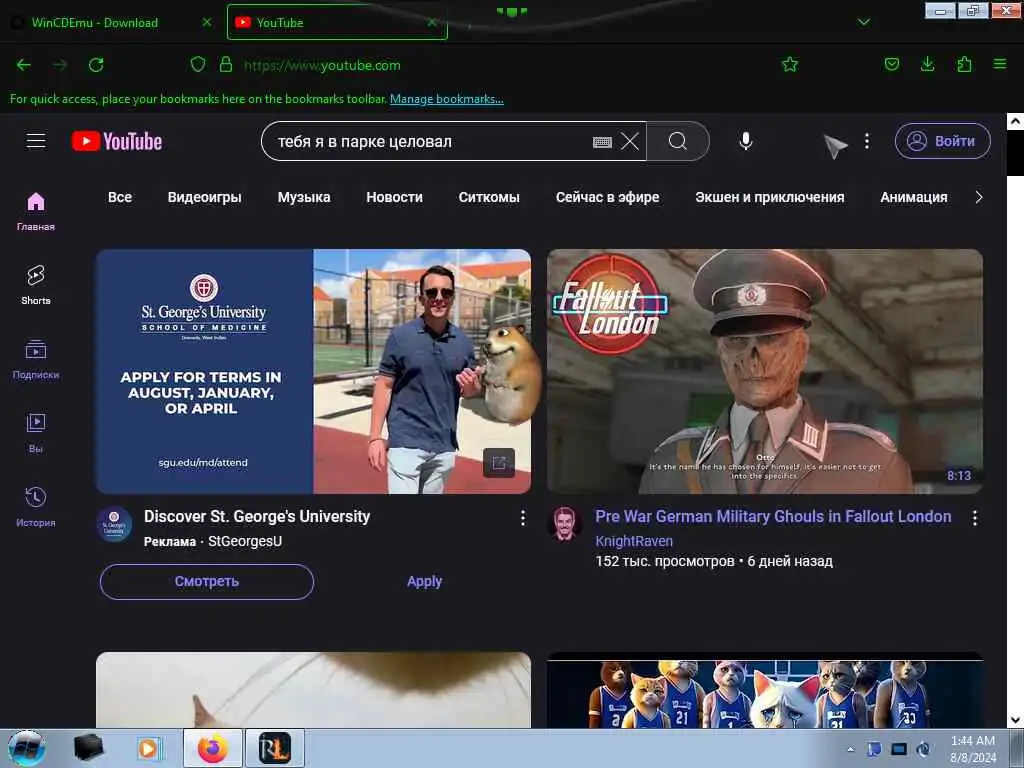The image size is (1024, 768).
Task: Select the Ситкомы filter chip
Action: tap(489, 197)
